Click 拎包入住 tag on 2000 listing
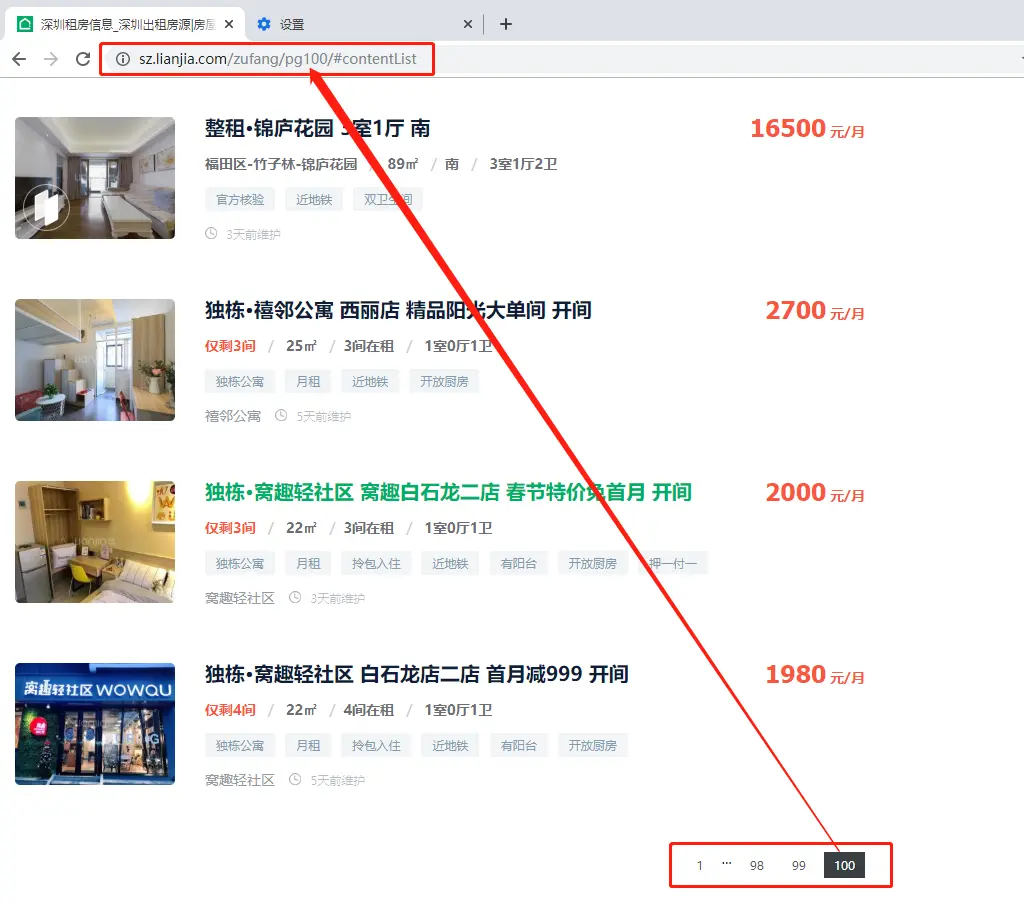The height and width of the screenshot is (903, 1024). (x=376, y=563)
